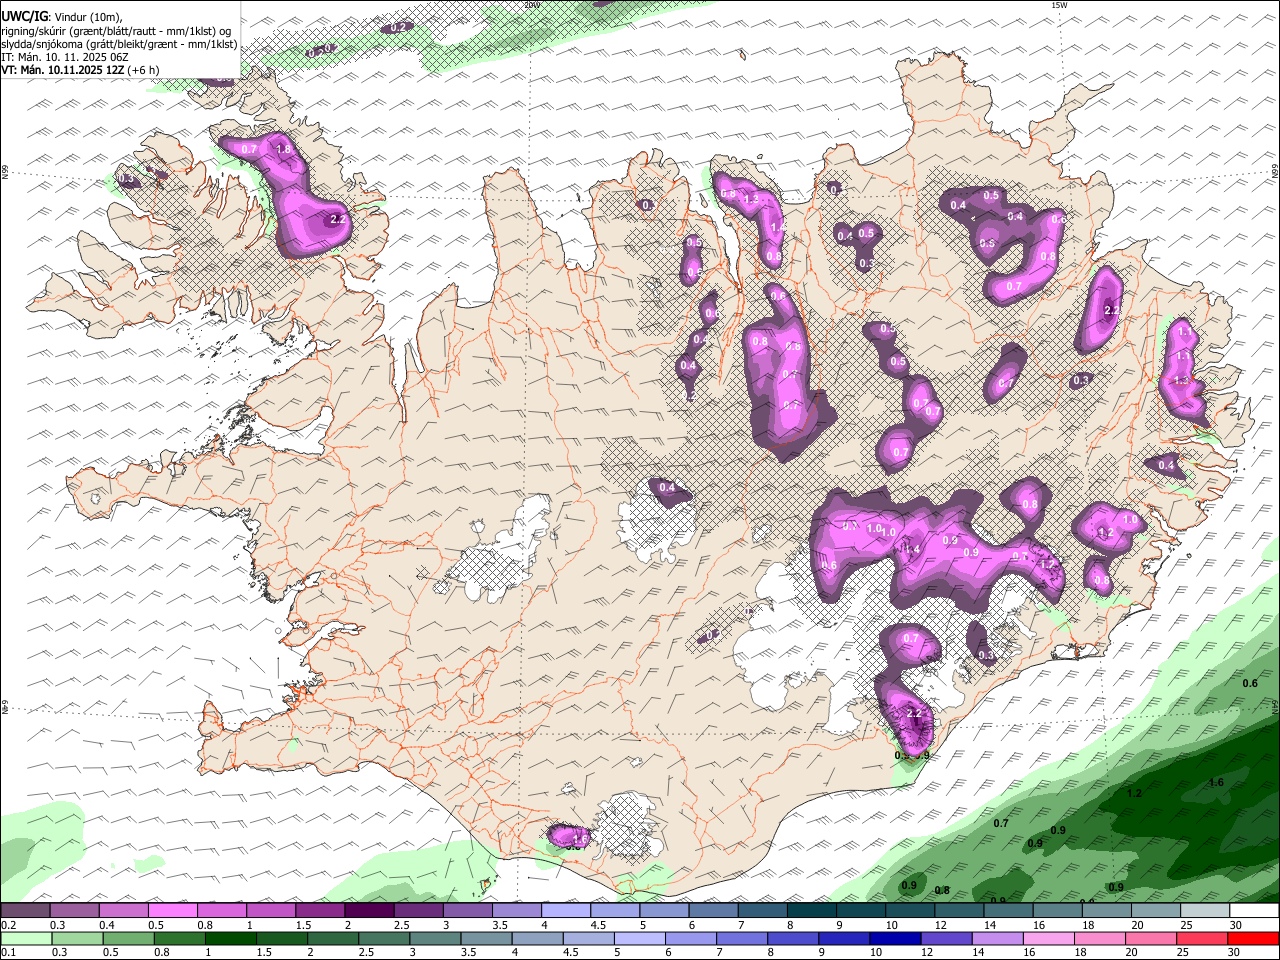Click the black '1.2' rain value over the sea
This screenshot has height=960, width=1280.
[x=1134, y=793]
